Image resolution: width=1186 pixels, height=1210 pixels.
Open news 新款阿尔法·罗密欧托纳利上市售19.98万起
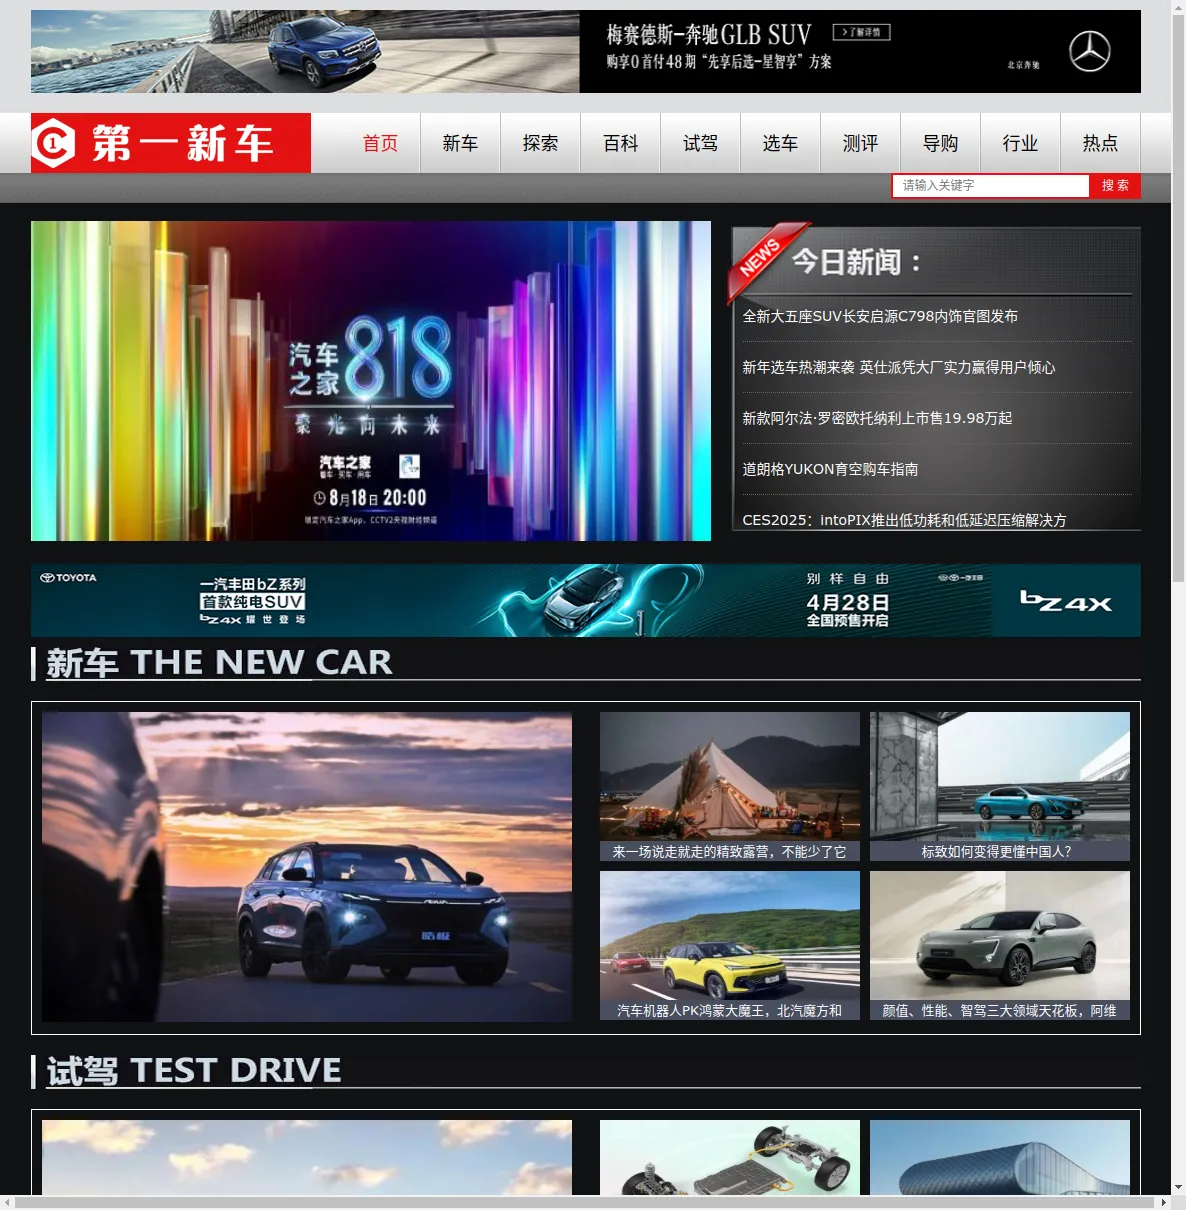tap(877, 418)
